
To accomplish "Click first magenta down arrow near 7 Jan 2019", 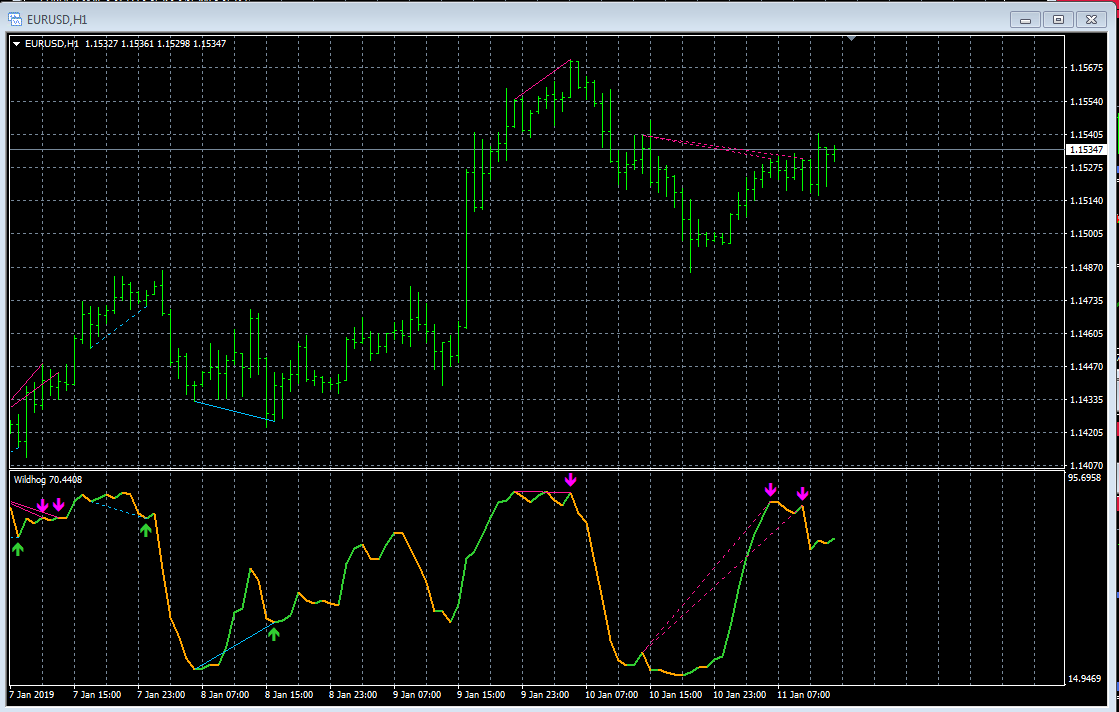I will coord(42,506).
